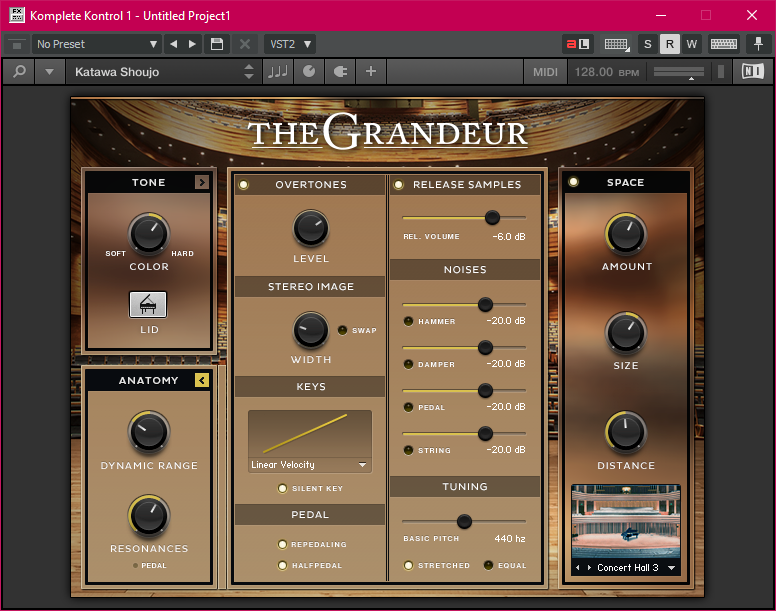
Task: Open the browser search magnifier
Action: coord(19,72)
